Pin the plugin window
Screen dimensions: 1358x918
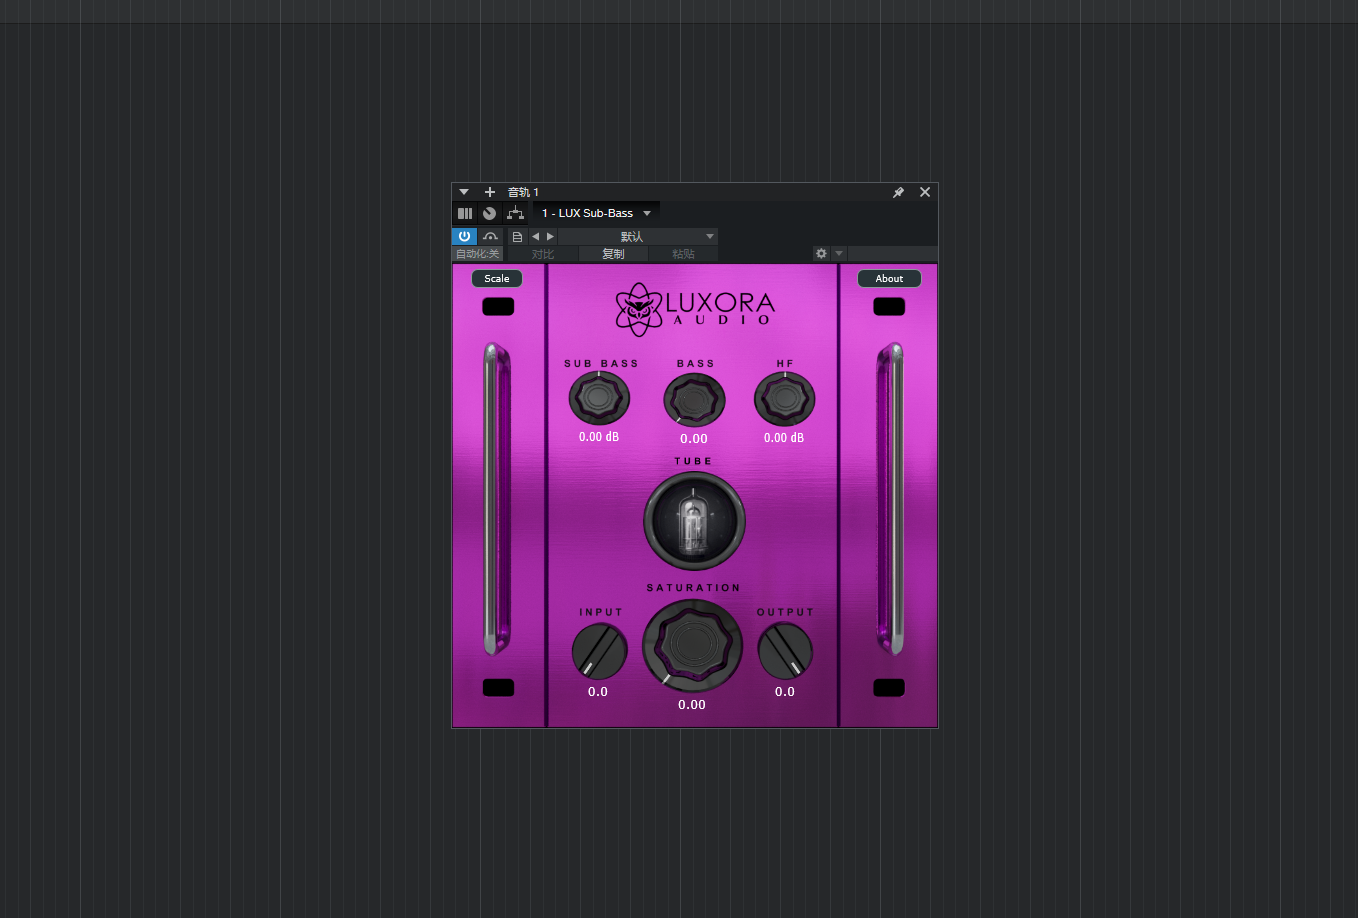(898, 192)
